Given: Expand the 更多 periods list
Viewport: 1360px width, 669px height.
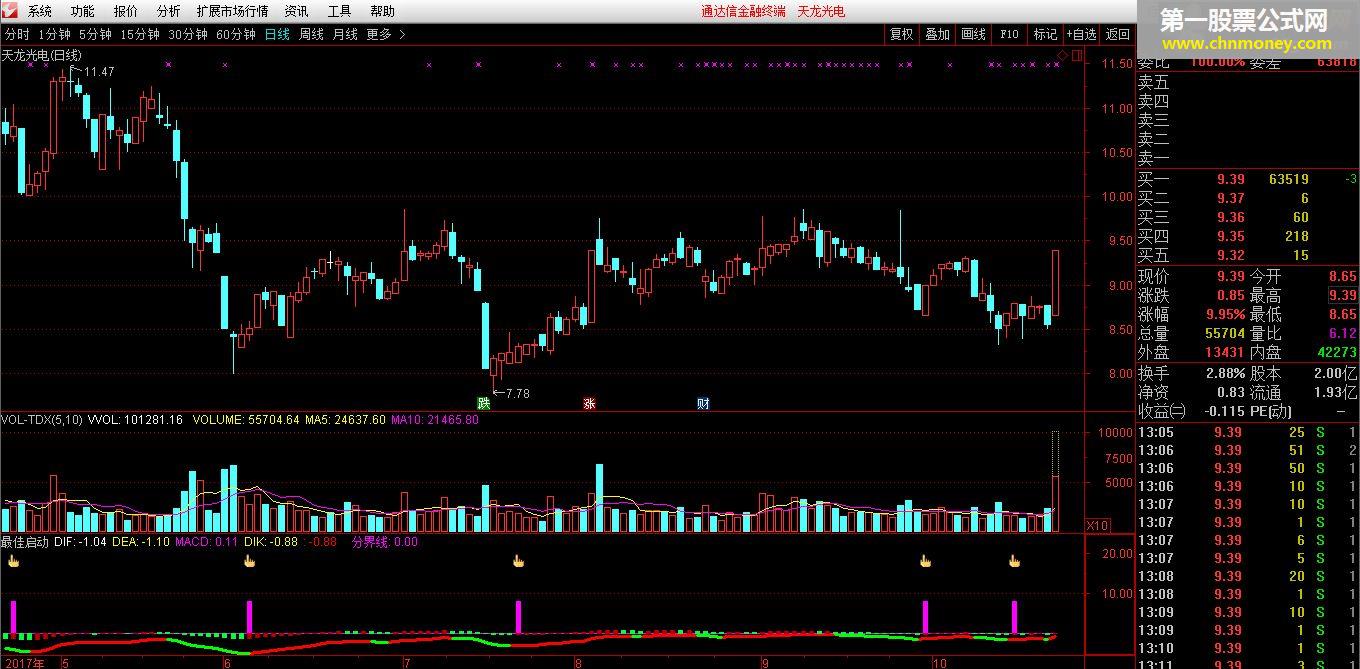Looking at the screenshot, I should (386, 34).
